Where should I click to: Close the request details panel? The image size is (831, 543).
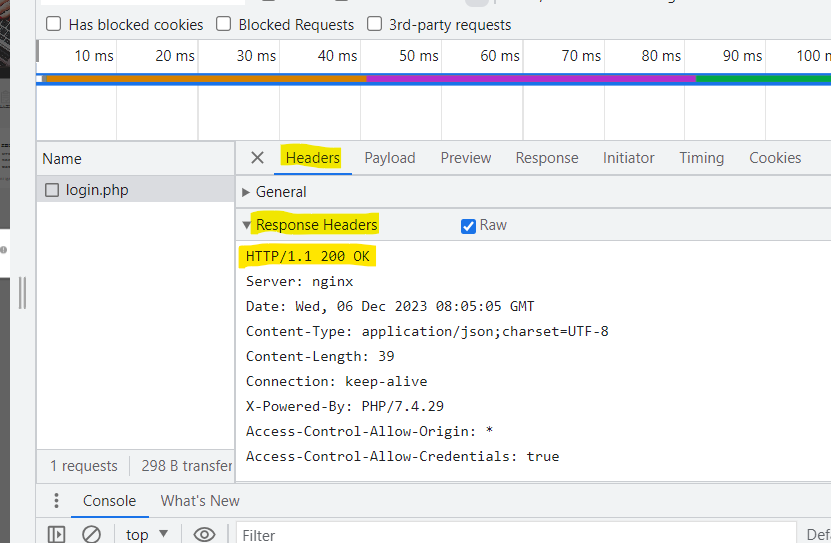pyautogui.click(x=257, y=158)
